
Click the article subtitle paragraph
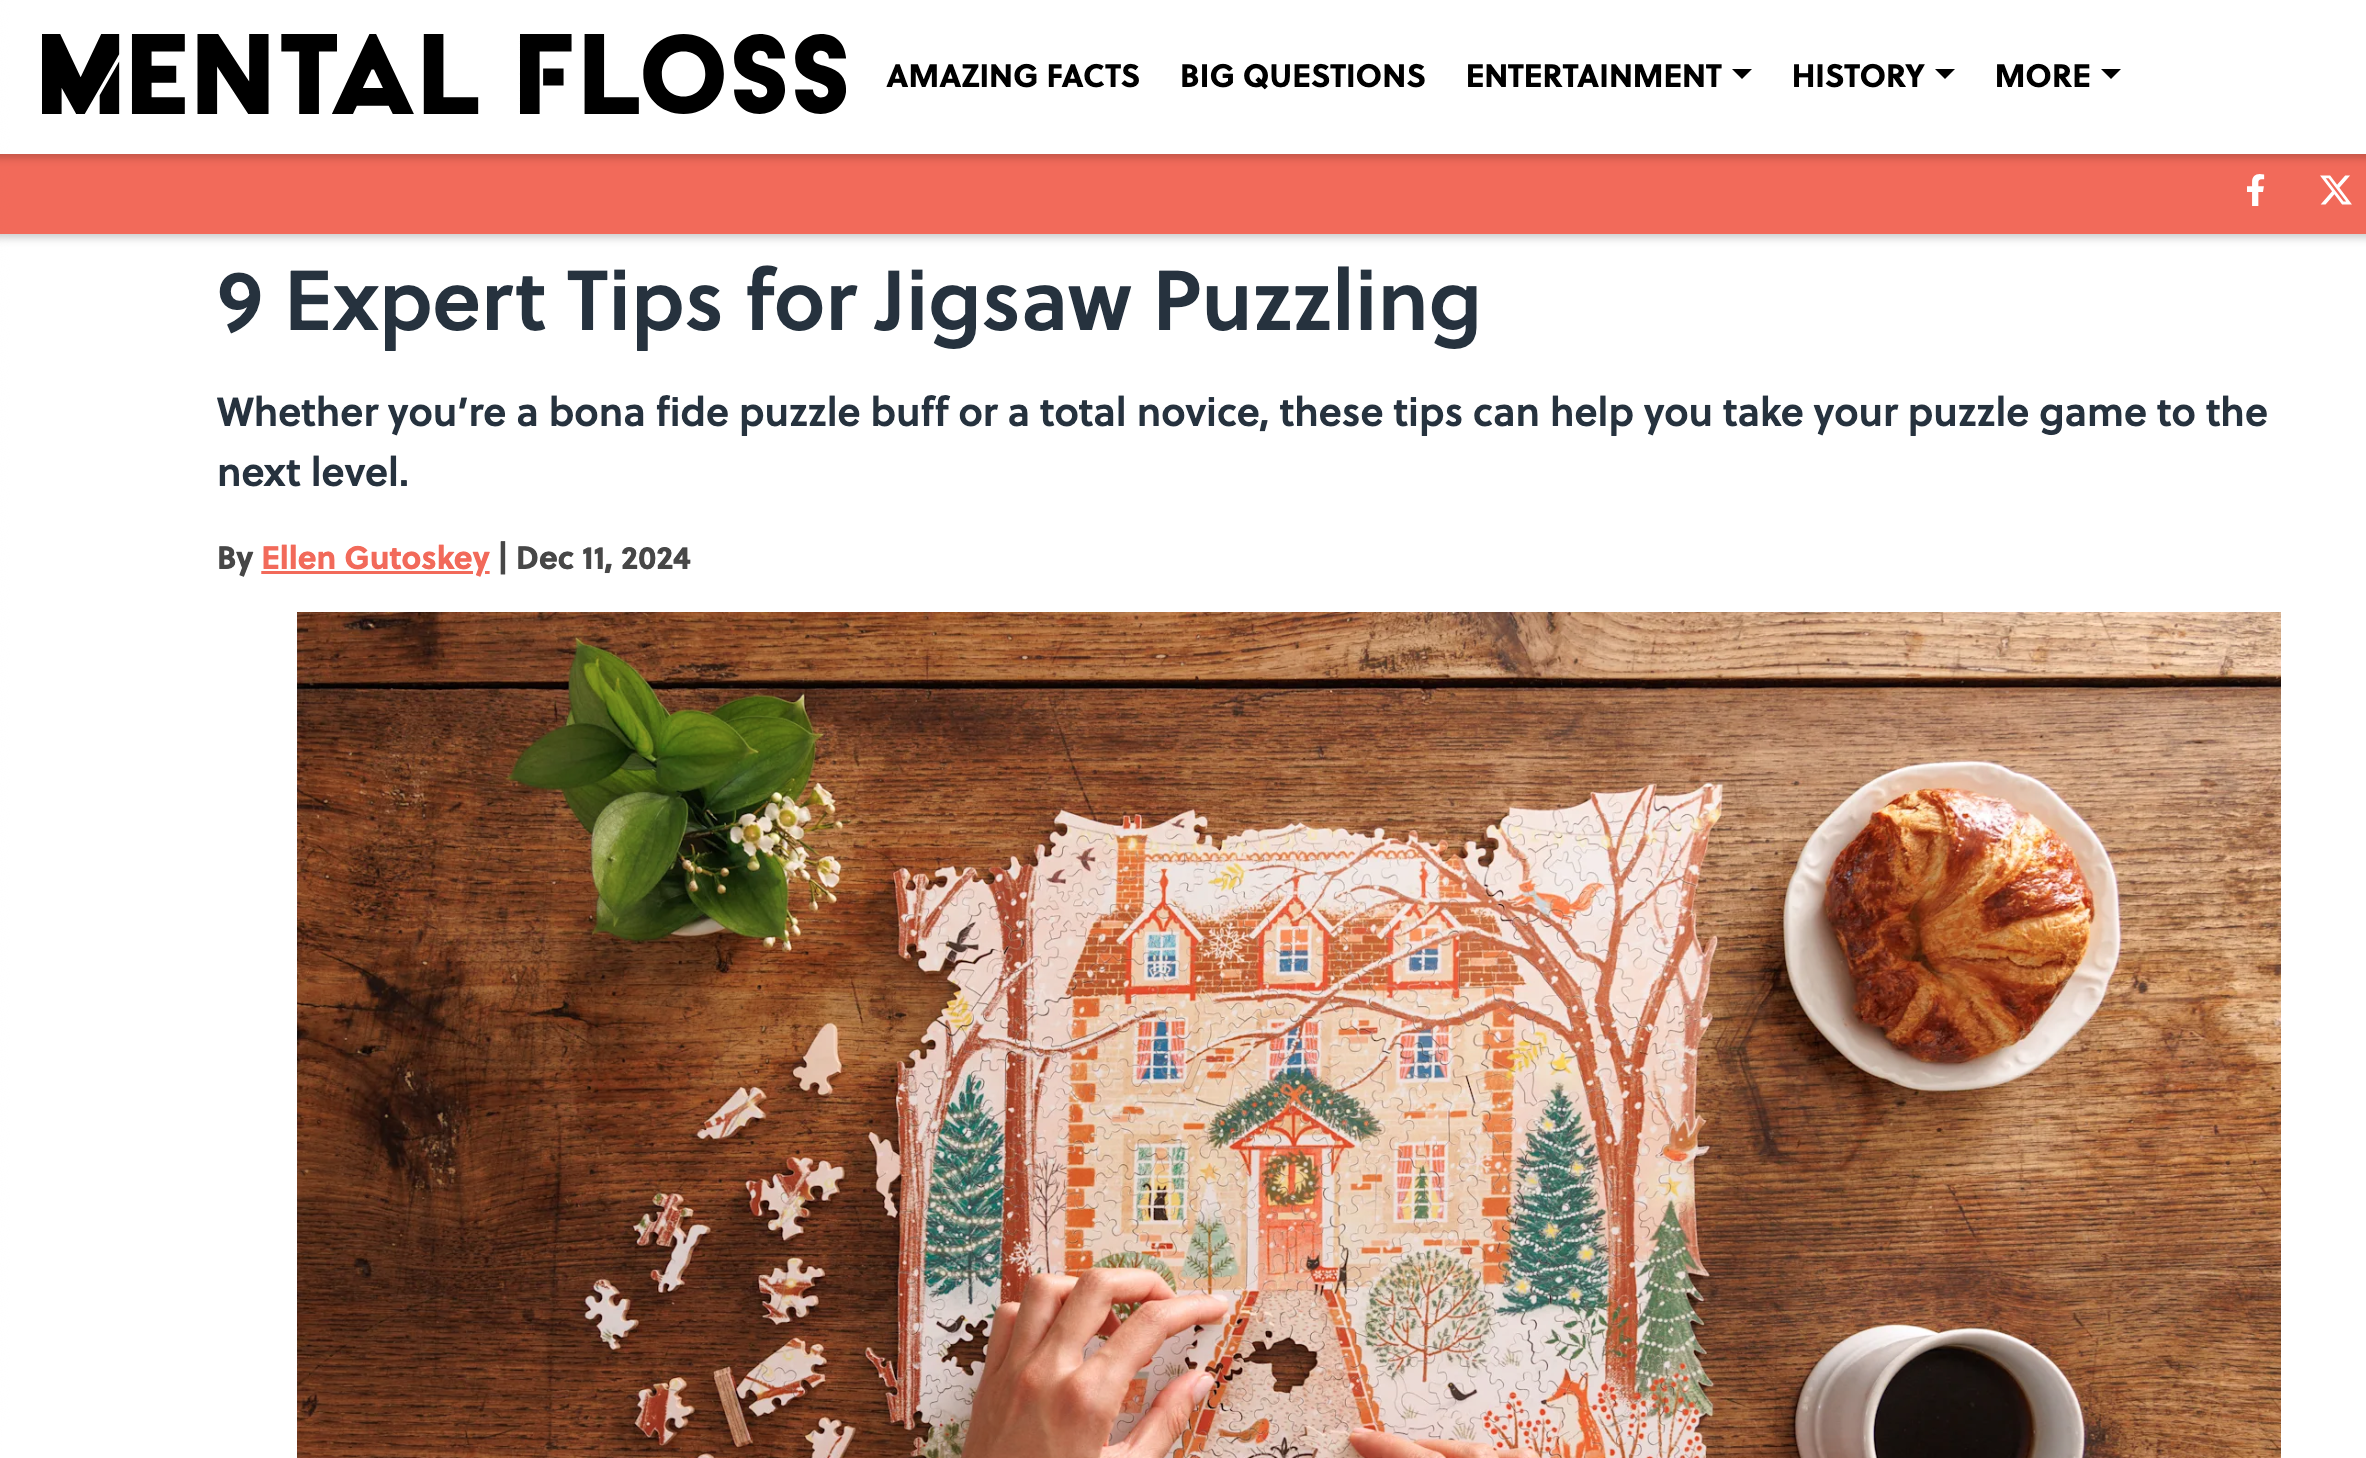pos(1242,442)
